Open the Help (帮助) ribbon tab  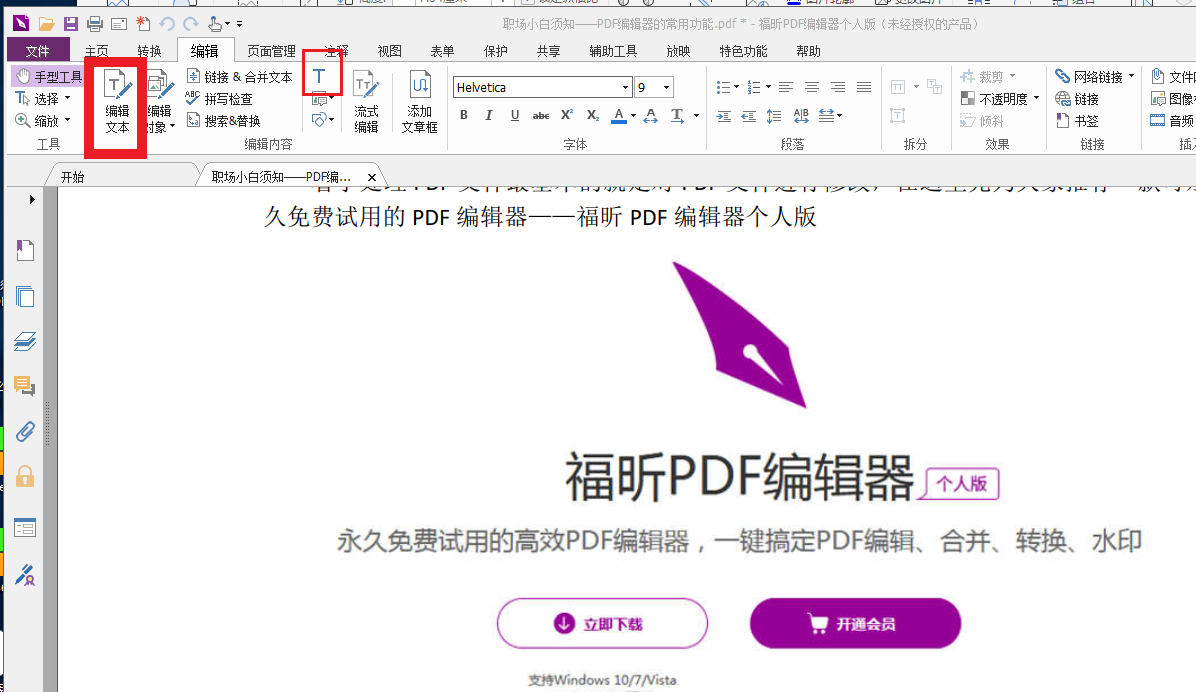pyautogui.click(x=809, y=51)
